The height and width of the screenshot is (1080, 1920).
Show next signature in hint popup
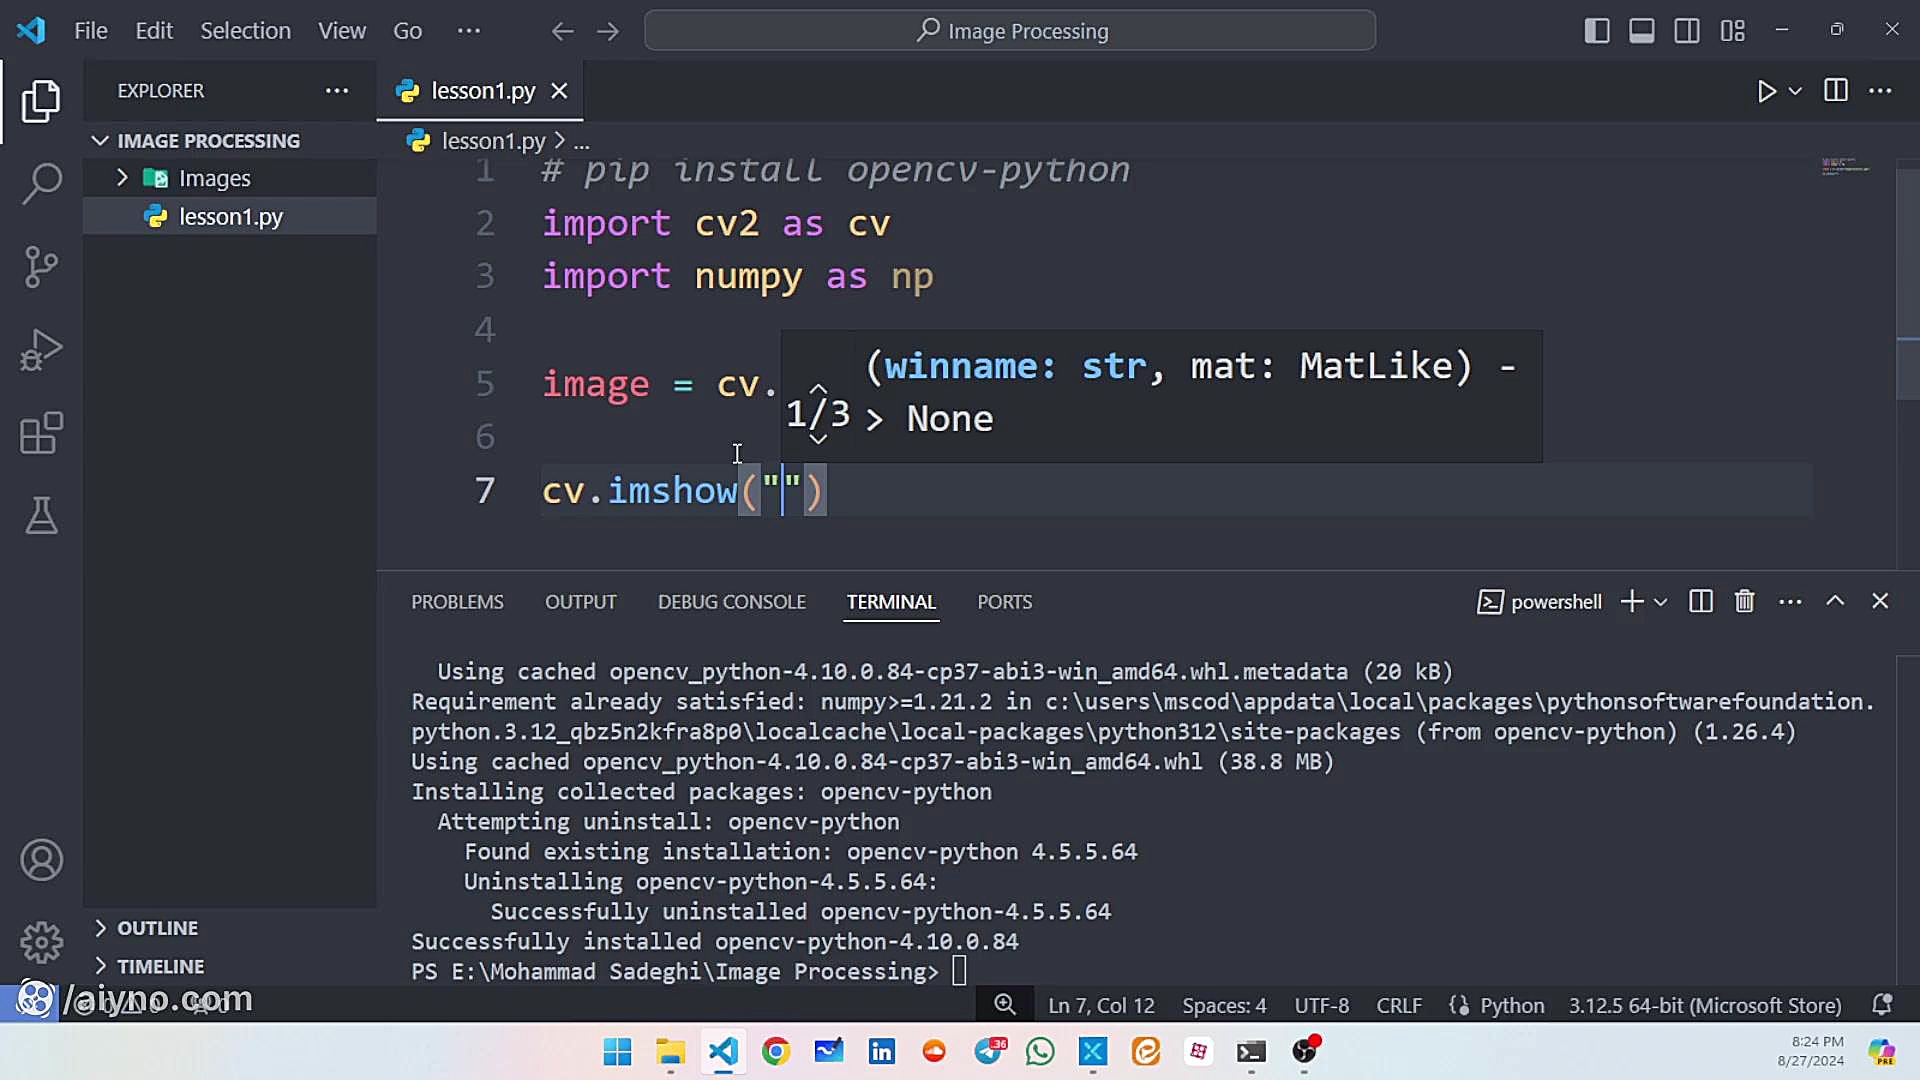(x=818, y=439)
